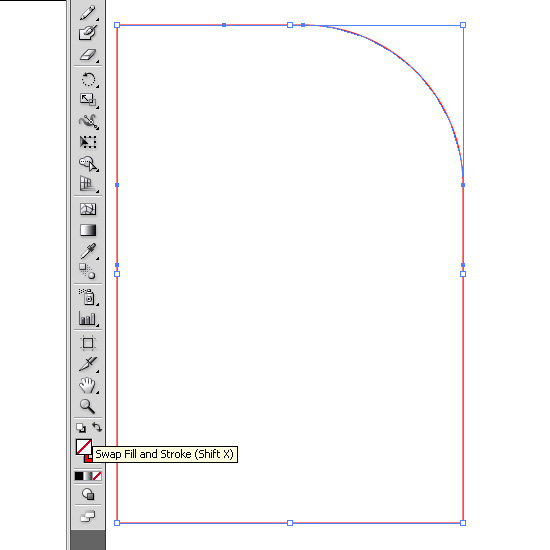Select the Blob Brush tool
The width and height of the screenshot is (550, 550).
pyautogui.click(x=88, y=33)
